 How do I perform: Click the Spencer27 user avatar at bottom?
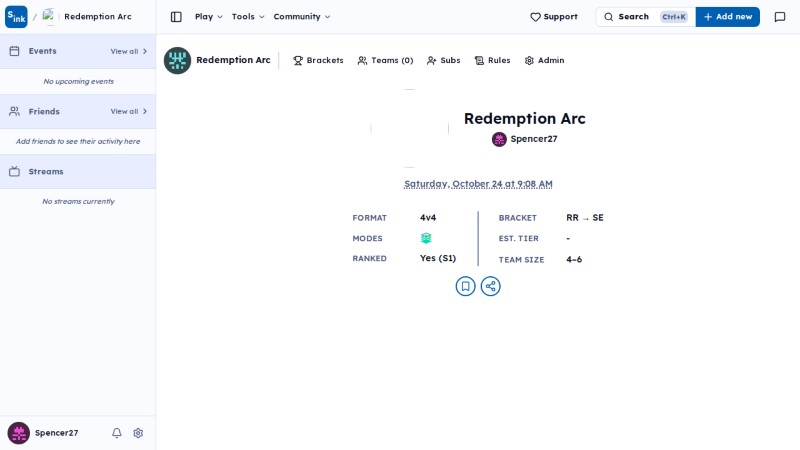click(19, 433)
